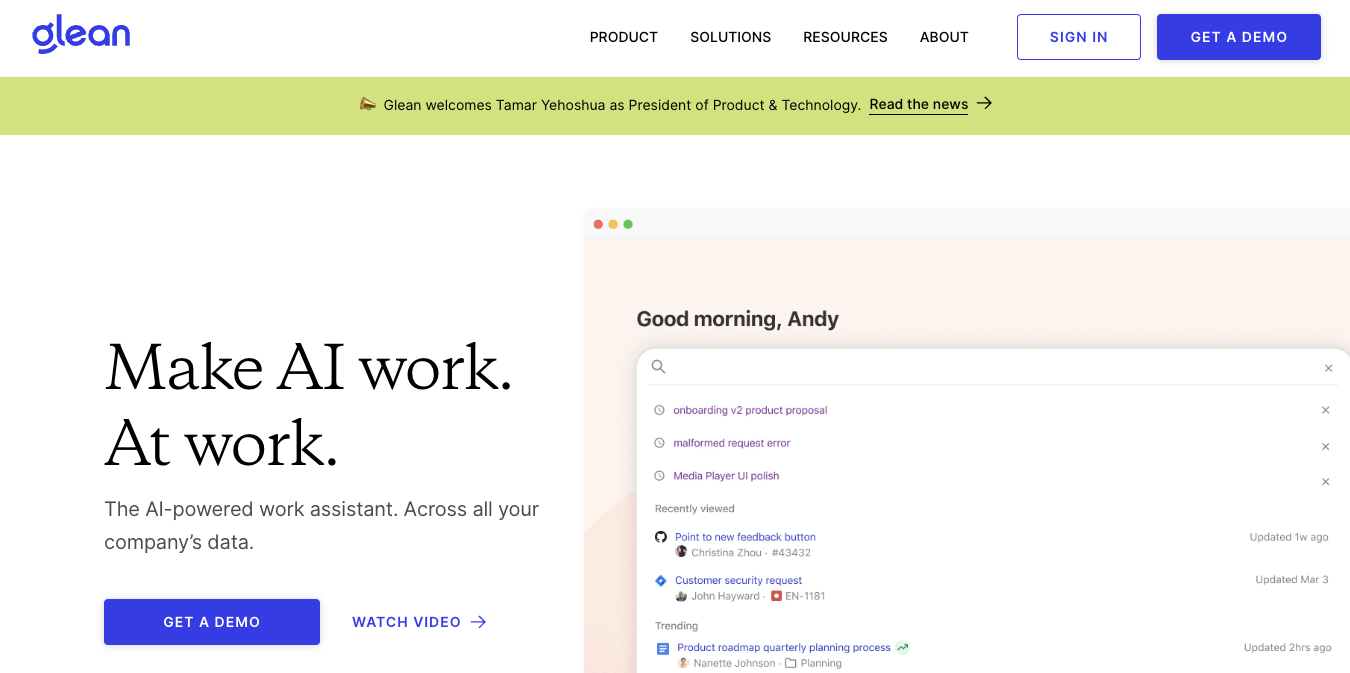
Task: Select onboarding v2 product proposal suggestion
Action: (750, 410)
